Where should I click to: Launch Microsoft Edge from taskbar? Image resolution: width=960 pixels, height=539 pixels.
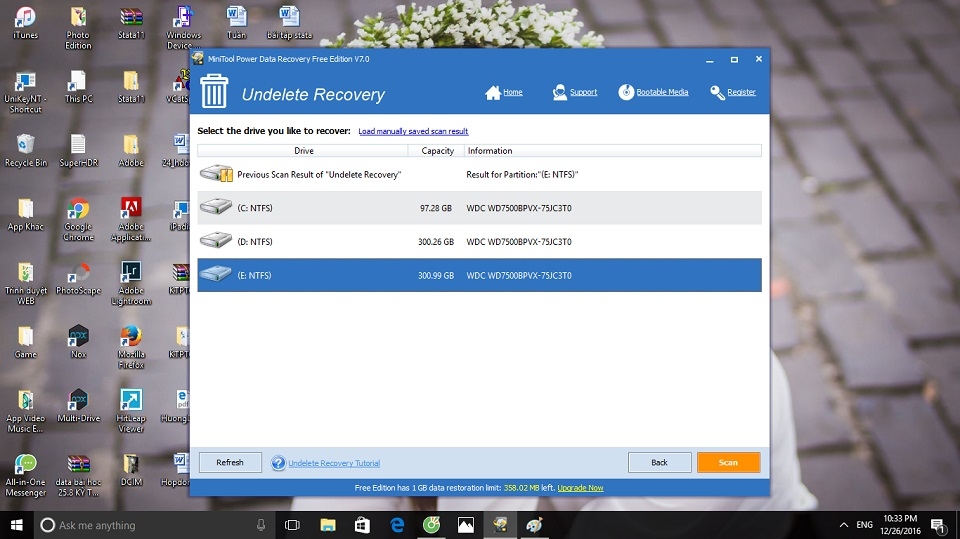tap(397, 525)
